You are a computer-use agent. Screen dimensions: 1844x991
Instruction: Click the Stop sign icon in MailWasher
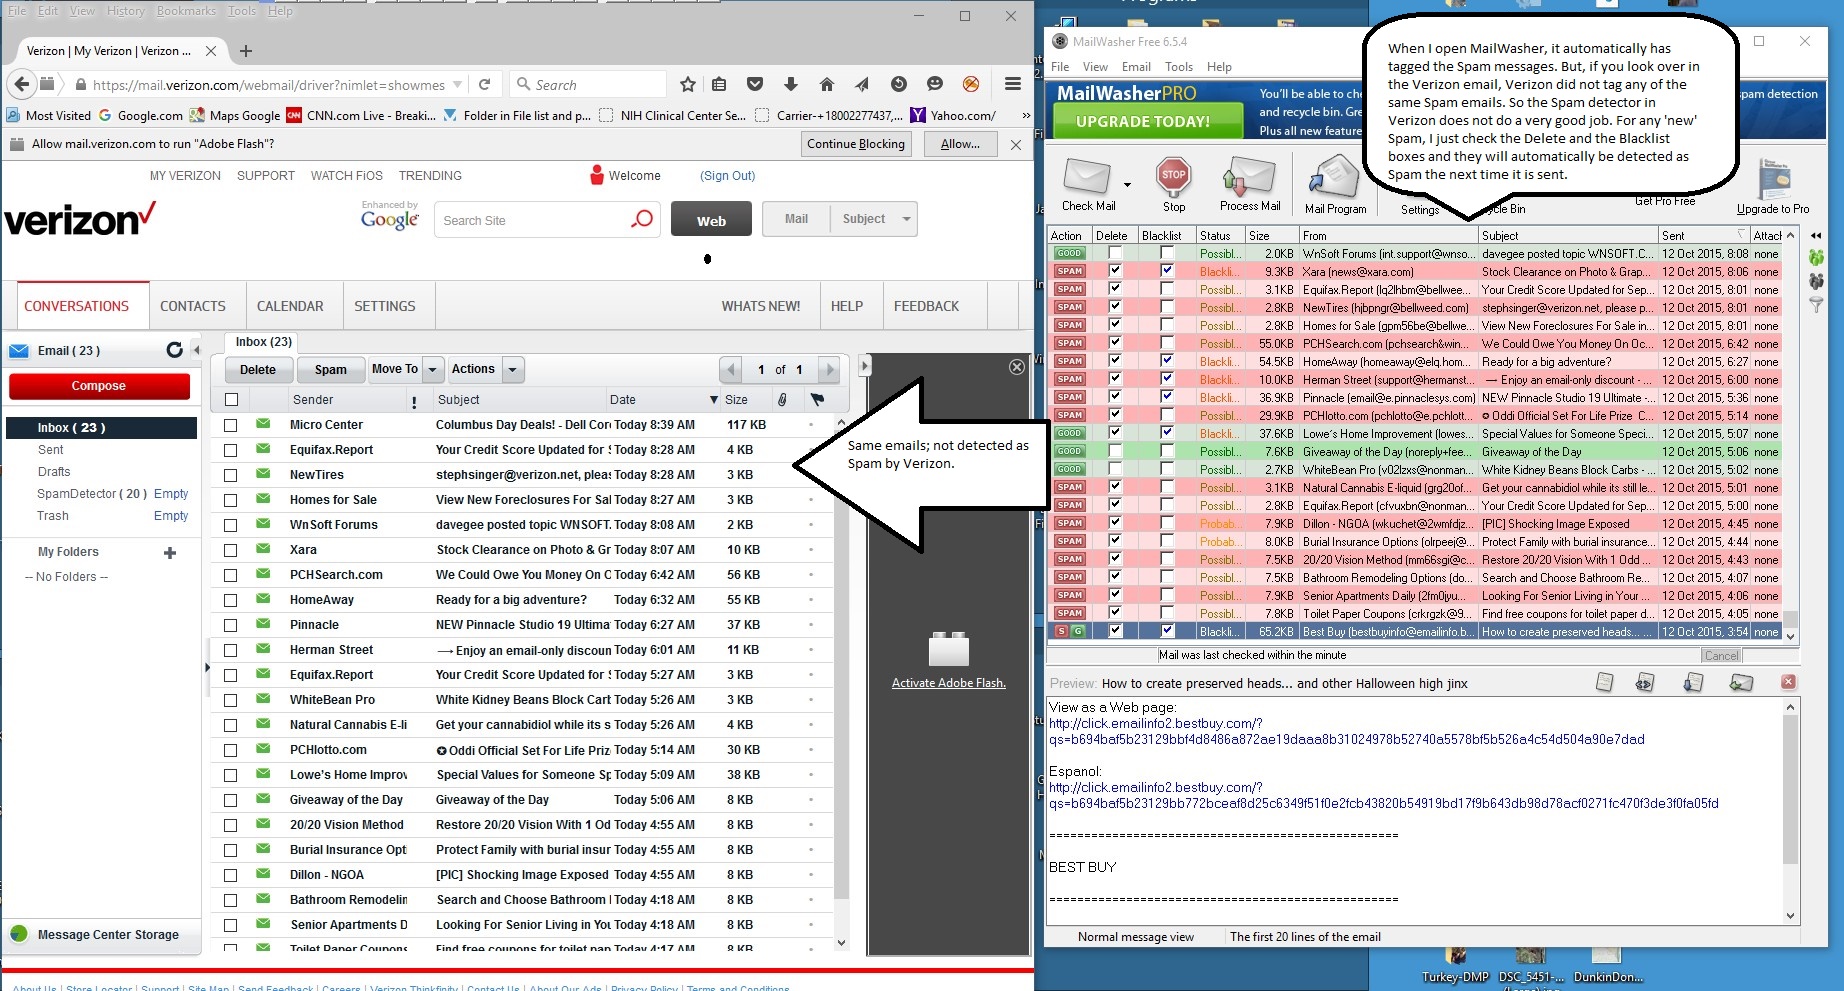tap(1174, 176)
